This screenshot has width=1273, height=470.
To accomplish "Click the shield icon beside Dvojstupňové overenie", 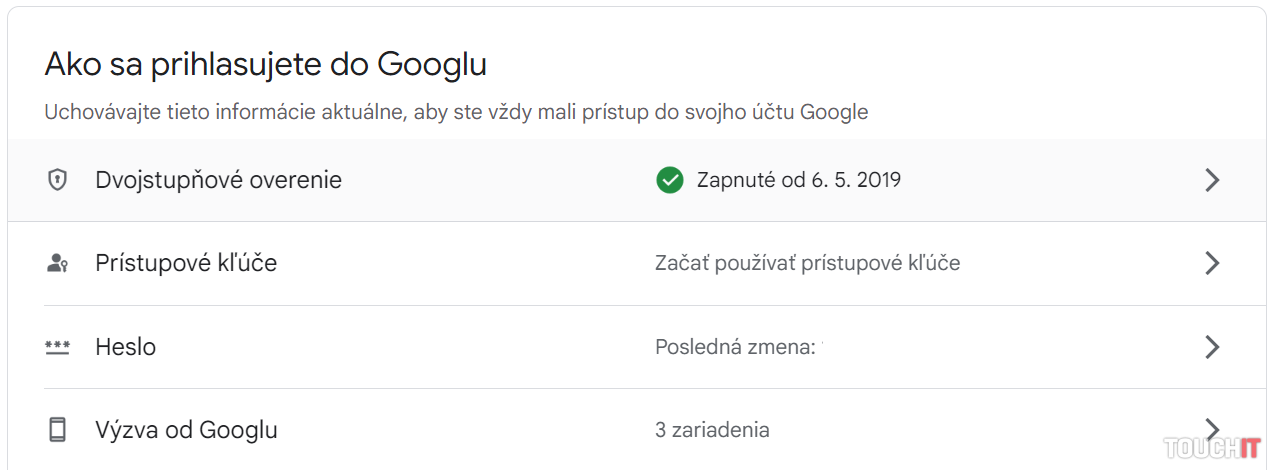I will (x=58, y=180).
